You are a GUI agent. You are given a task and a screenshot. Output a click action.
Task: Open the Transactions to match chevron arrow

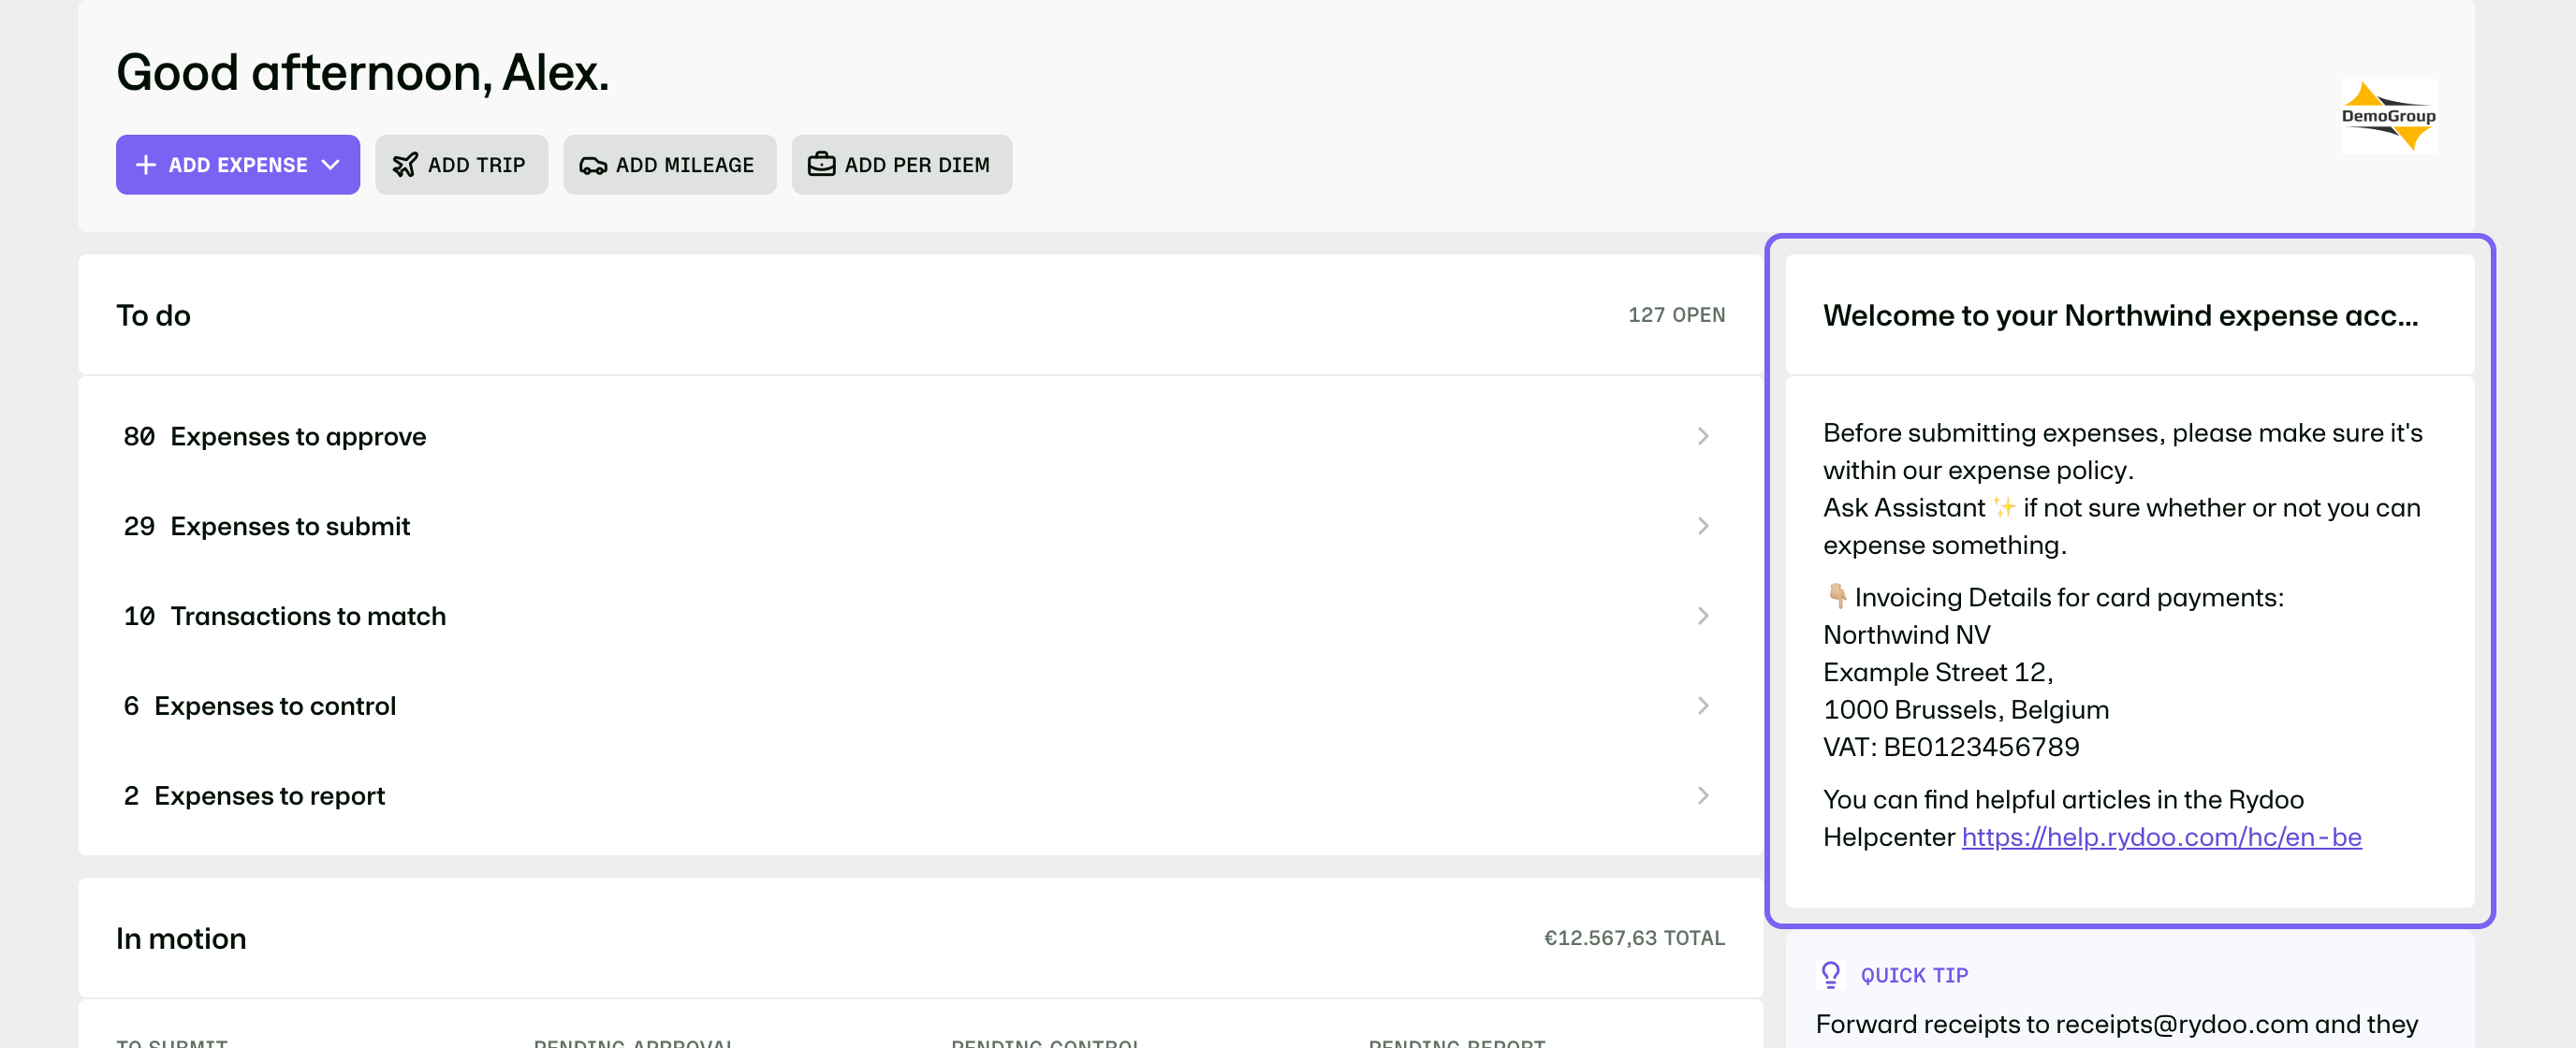1702,616
